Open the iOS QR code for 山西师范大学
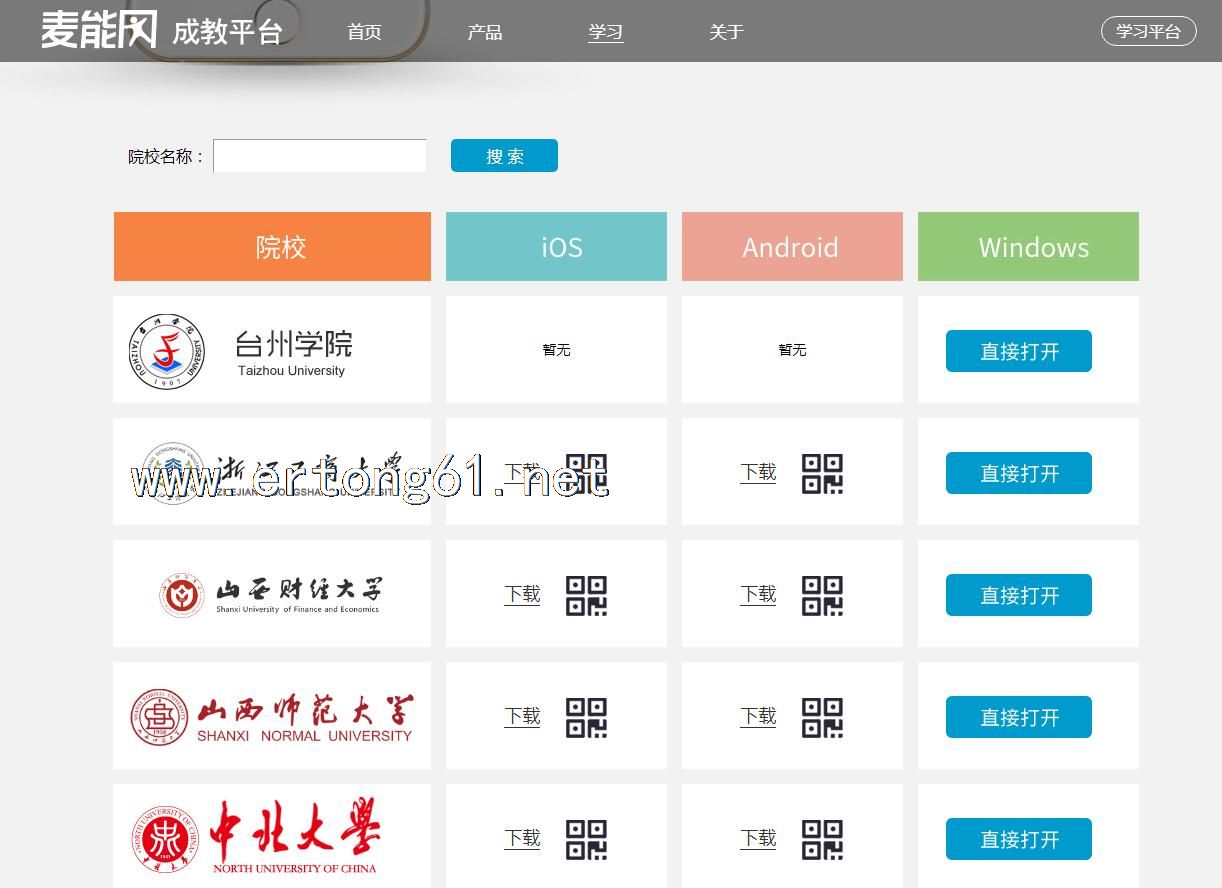 [586, 717]
